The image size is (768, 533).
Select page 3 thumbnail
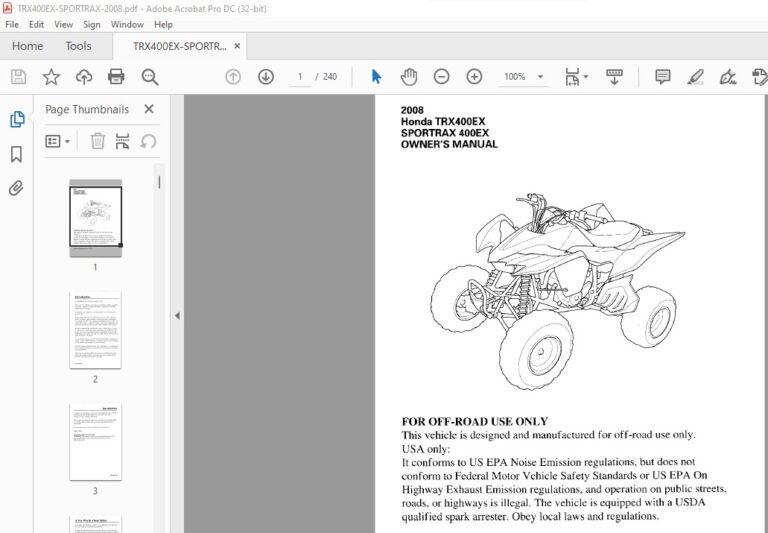tap(96, 442)
